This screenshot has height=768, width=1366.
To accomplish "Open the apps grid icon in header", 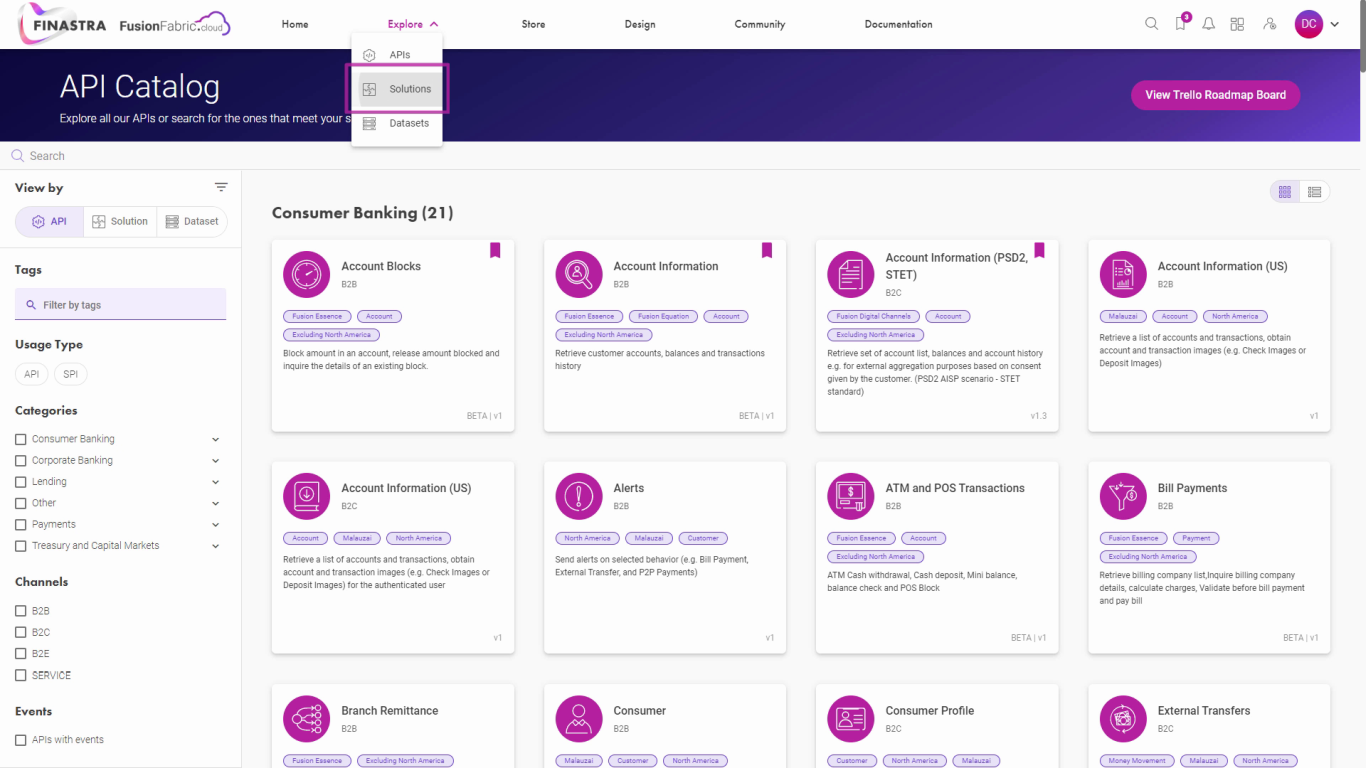I will click(1237, 24).
